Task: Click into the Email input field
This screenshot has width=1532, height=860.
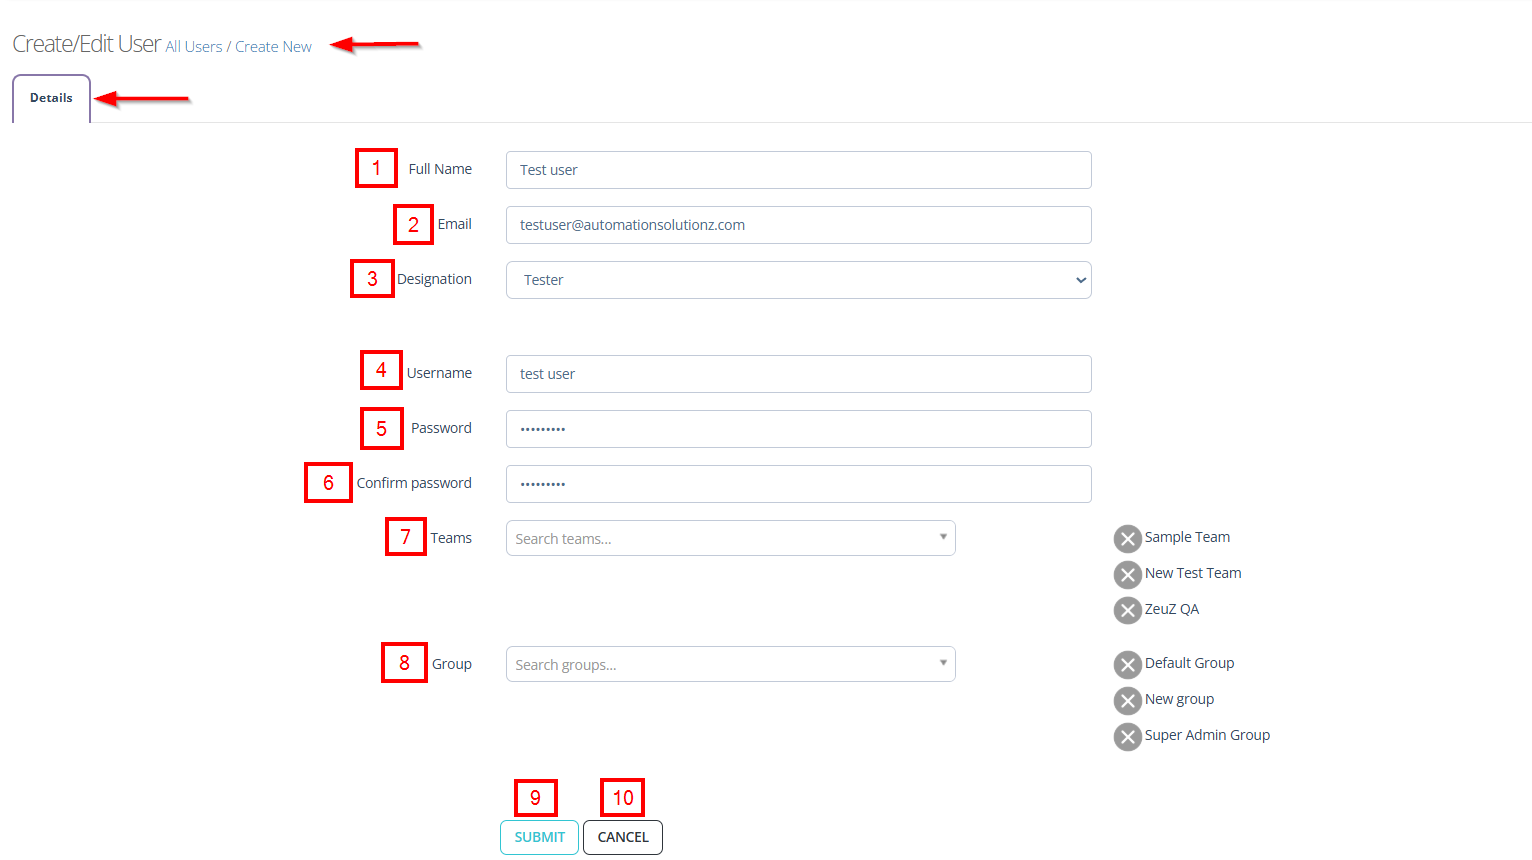Action: click(x=798, y=225)
